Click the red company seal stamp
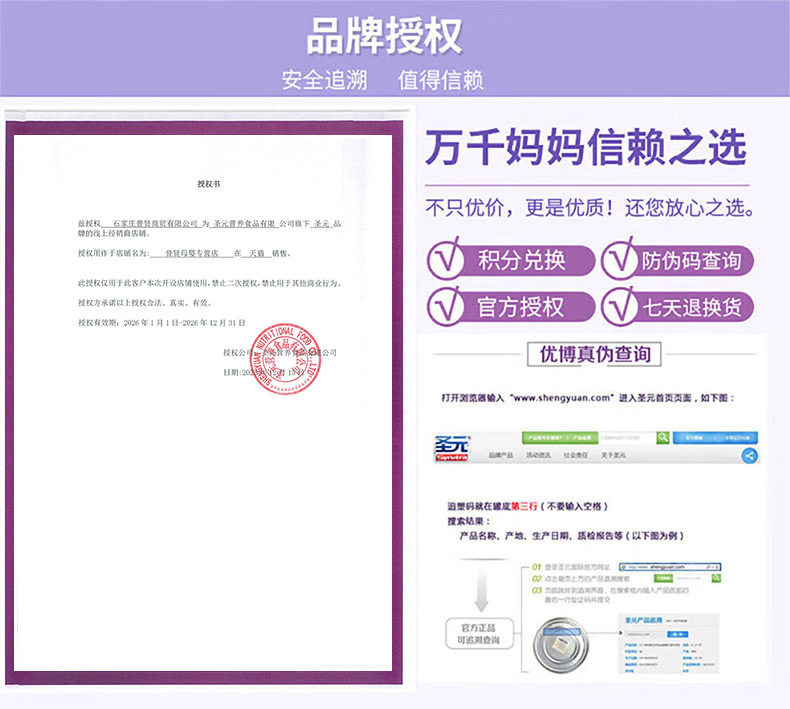The image size is (790, 709). 285,358
